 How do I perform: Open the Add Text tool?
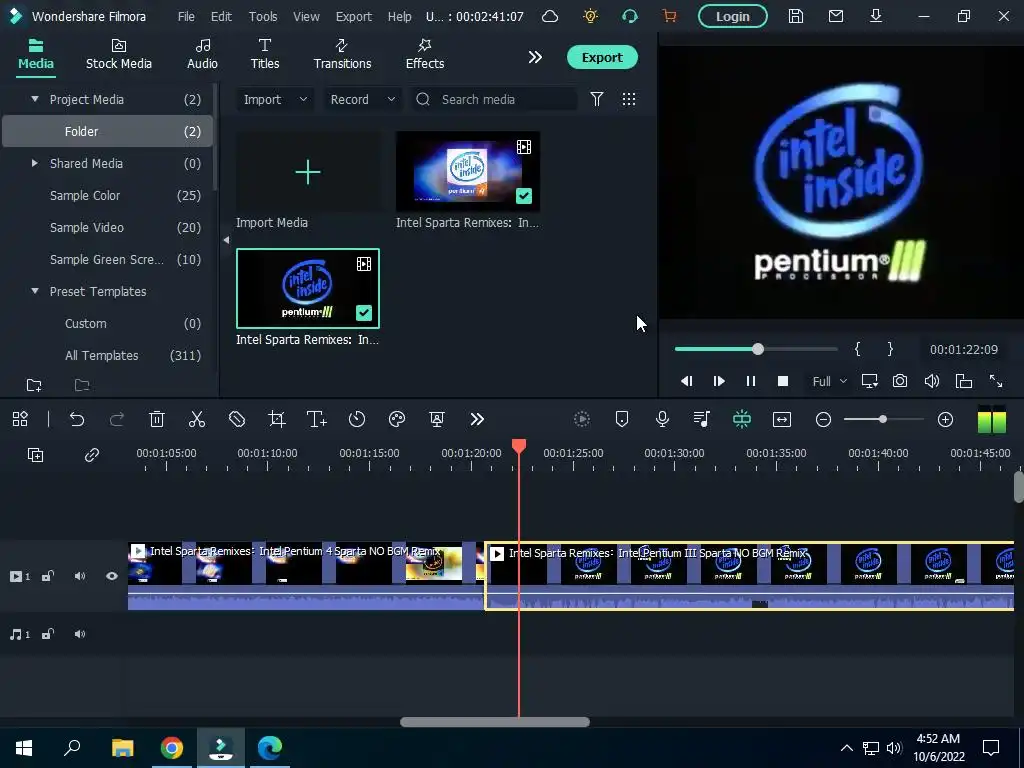[317, 419]
